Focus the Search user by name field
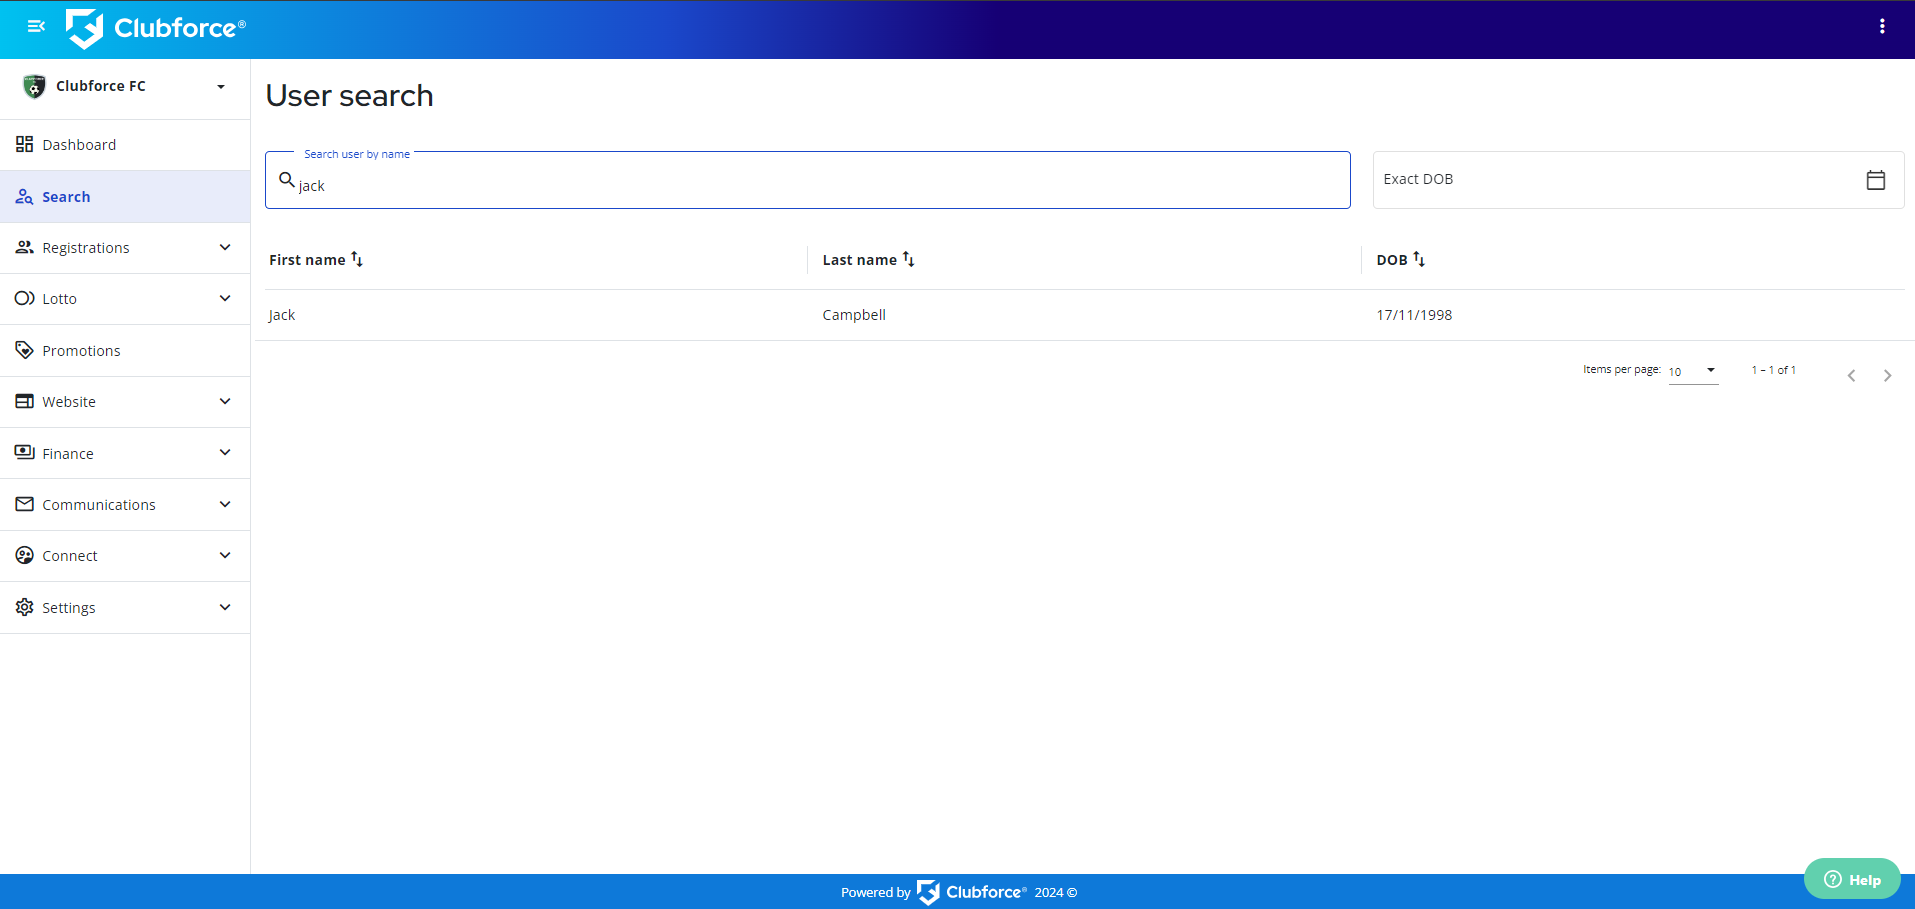Viewport: 1915px width, 909px height. pyautogui.click(x=808, y=181)
